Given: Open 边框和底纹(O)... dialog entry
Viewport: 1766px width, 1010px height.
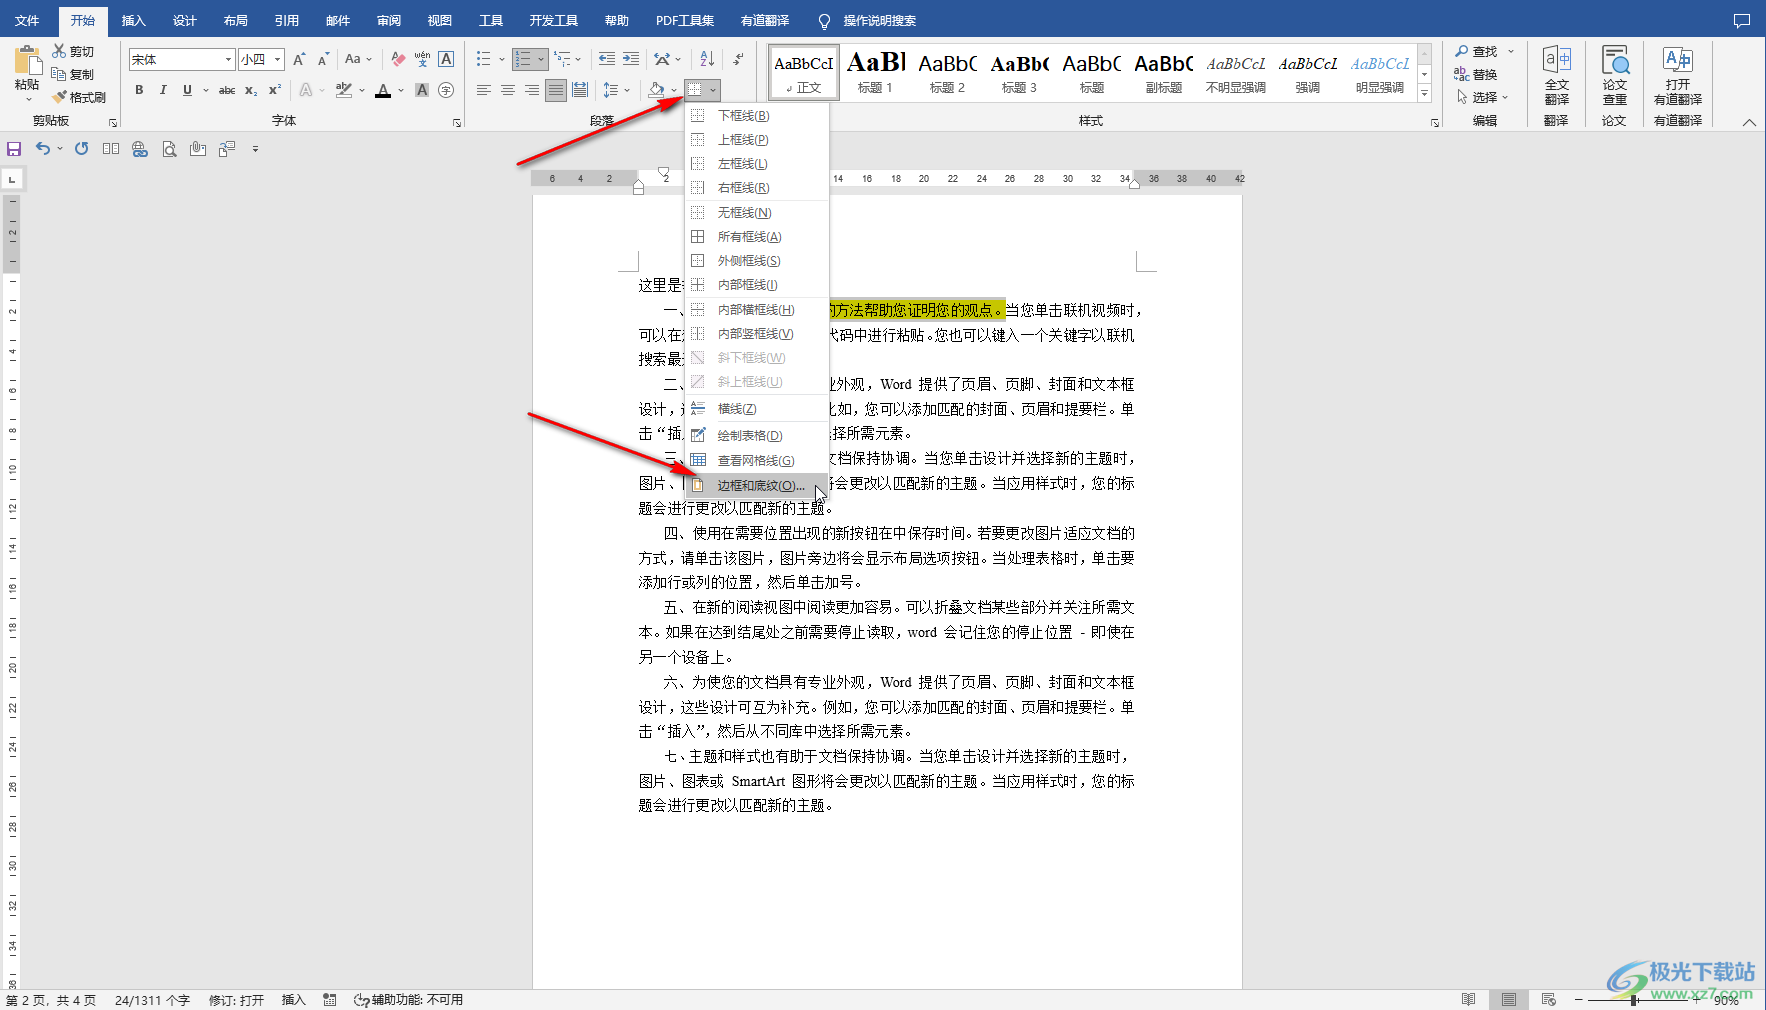Looking at the screenshot, I should (x=757, y=485).
